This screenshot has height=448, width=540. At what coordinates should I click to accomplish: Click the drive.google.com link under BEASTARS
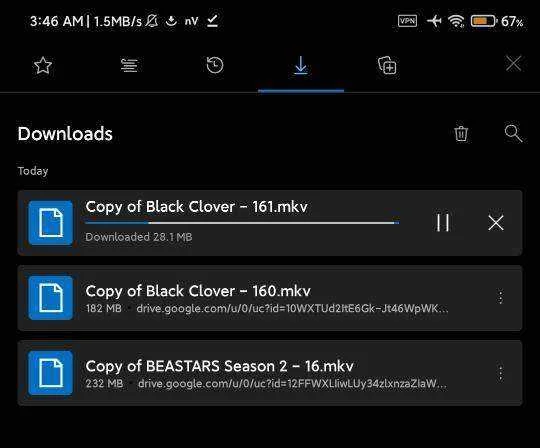point(292,384)
